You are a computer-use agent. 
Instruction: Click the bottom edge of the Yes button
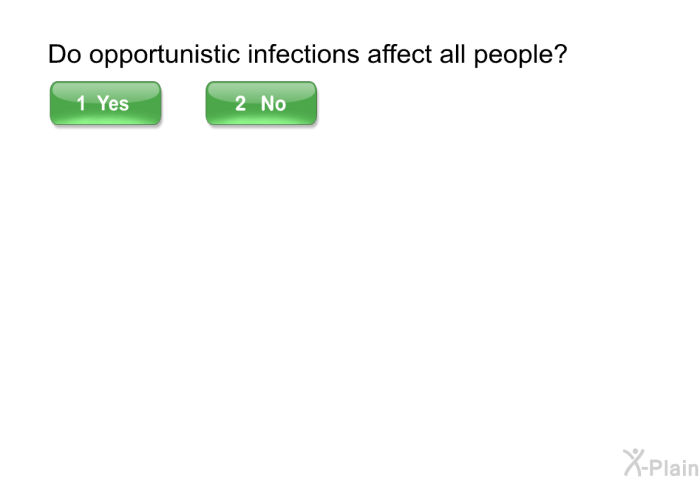pyautogui.click(x=105, y=124)
